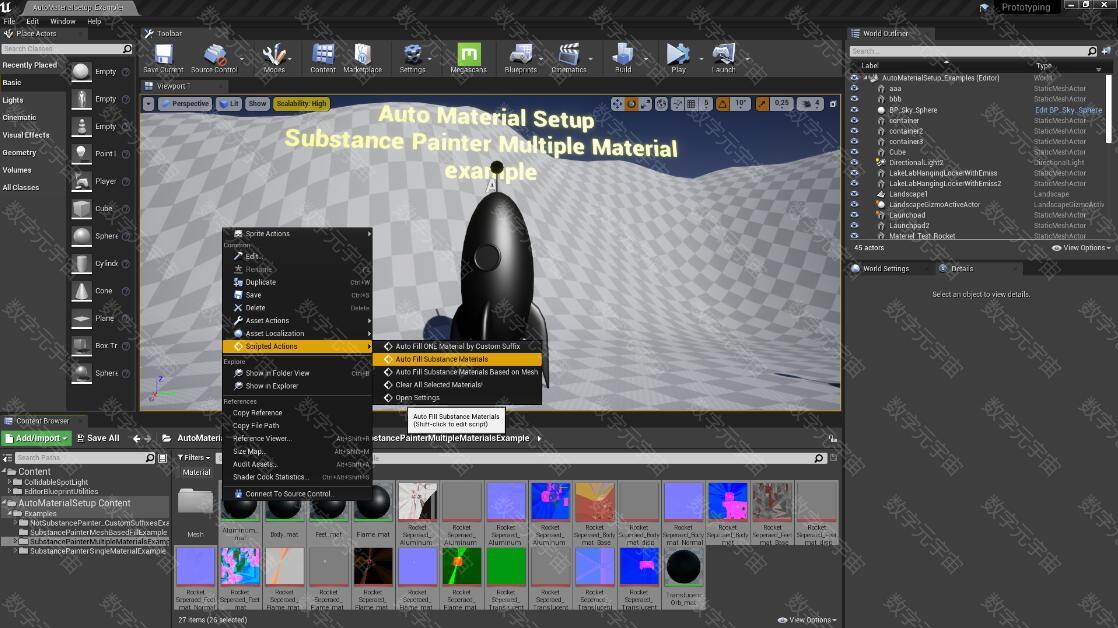Open the Lit view mode dropdown
The image size is (1118, 628).
[229, 104]
